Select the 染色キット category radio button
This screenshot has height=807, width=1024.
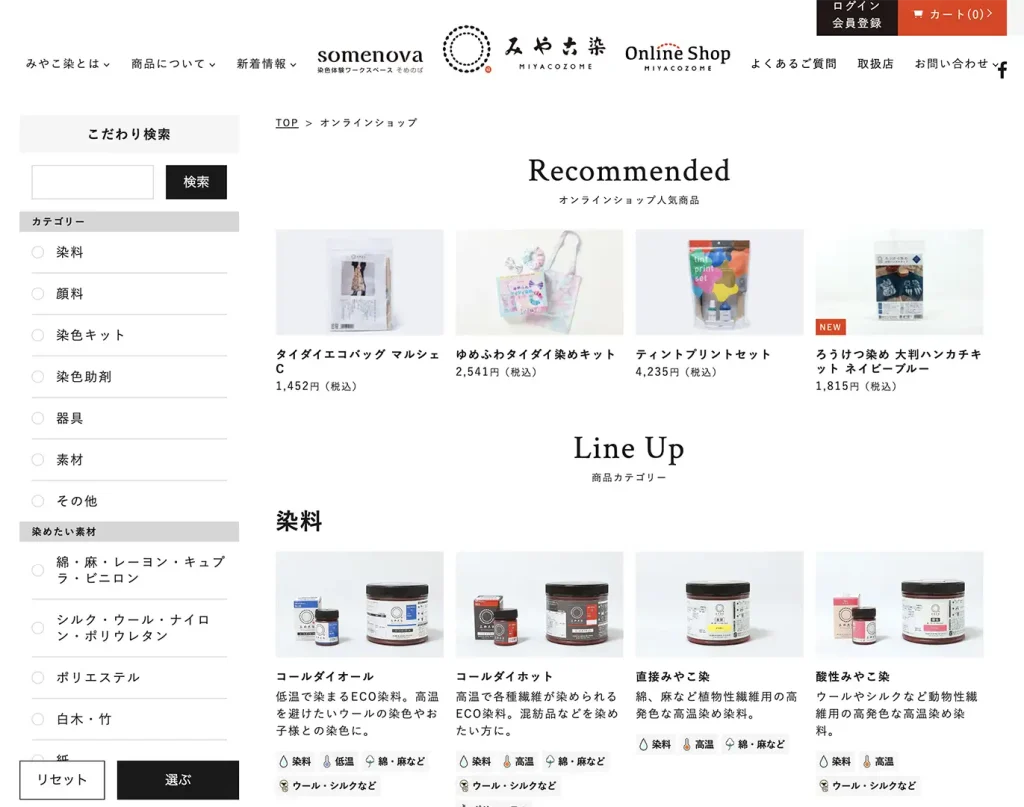pos(38,335)
